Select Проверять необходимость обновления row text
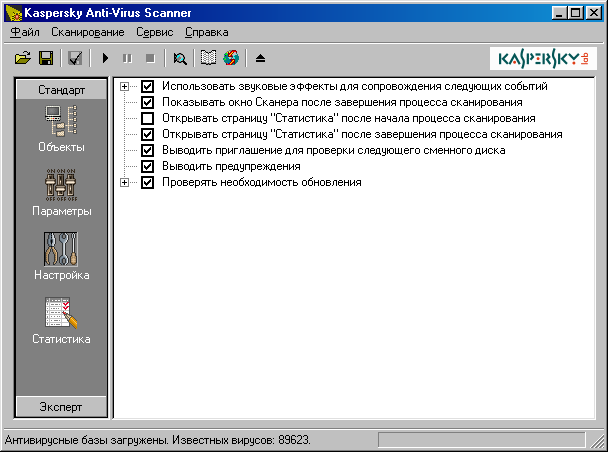Viewport: 608px width, 452px height. (262, 182)
